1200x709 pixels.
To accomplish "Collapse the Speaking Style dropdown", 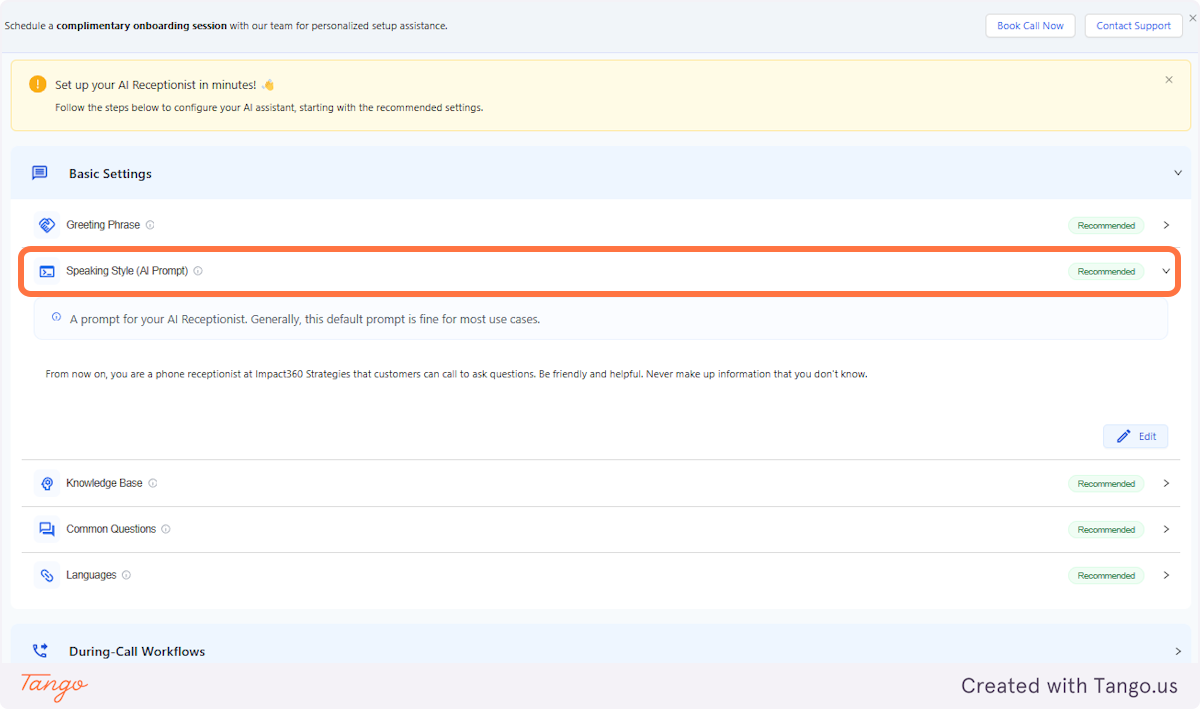I will (1166, 271).
